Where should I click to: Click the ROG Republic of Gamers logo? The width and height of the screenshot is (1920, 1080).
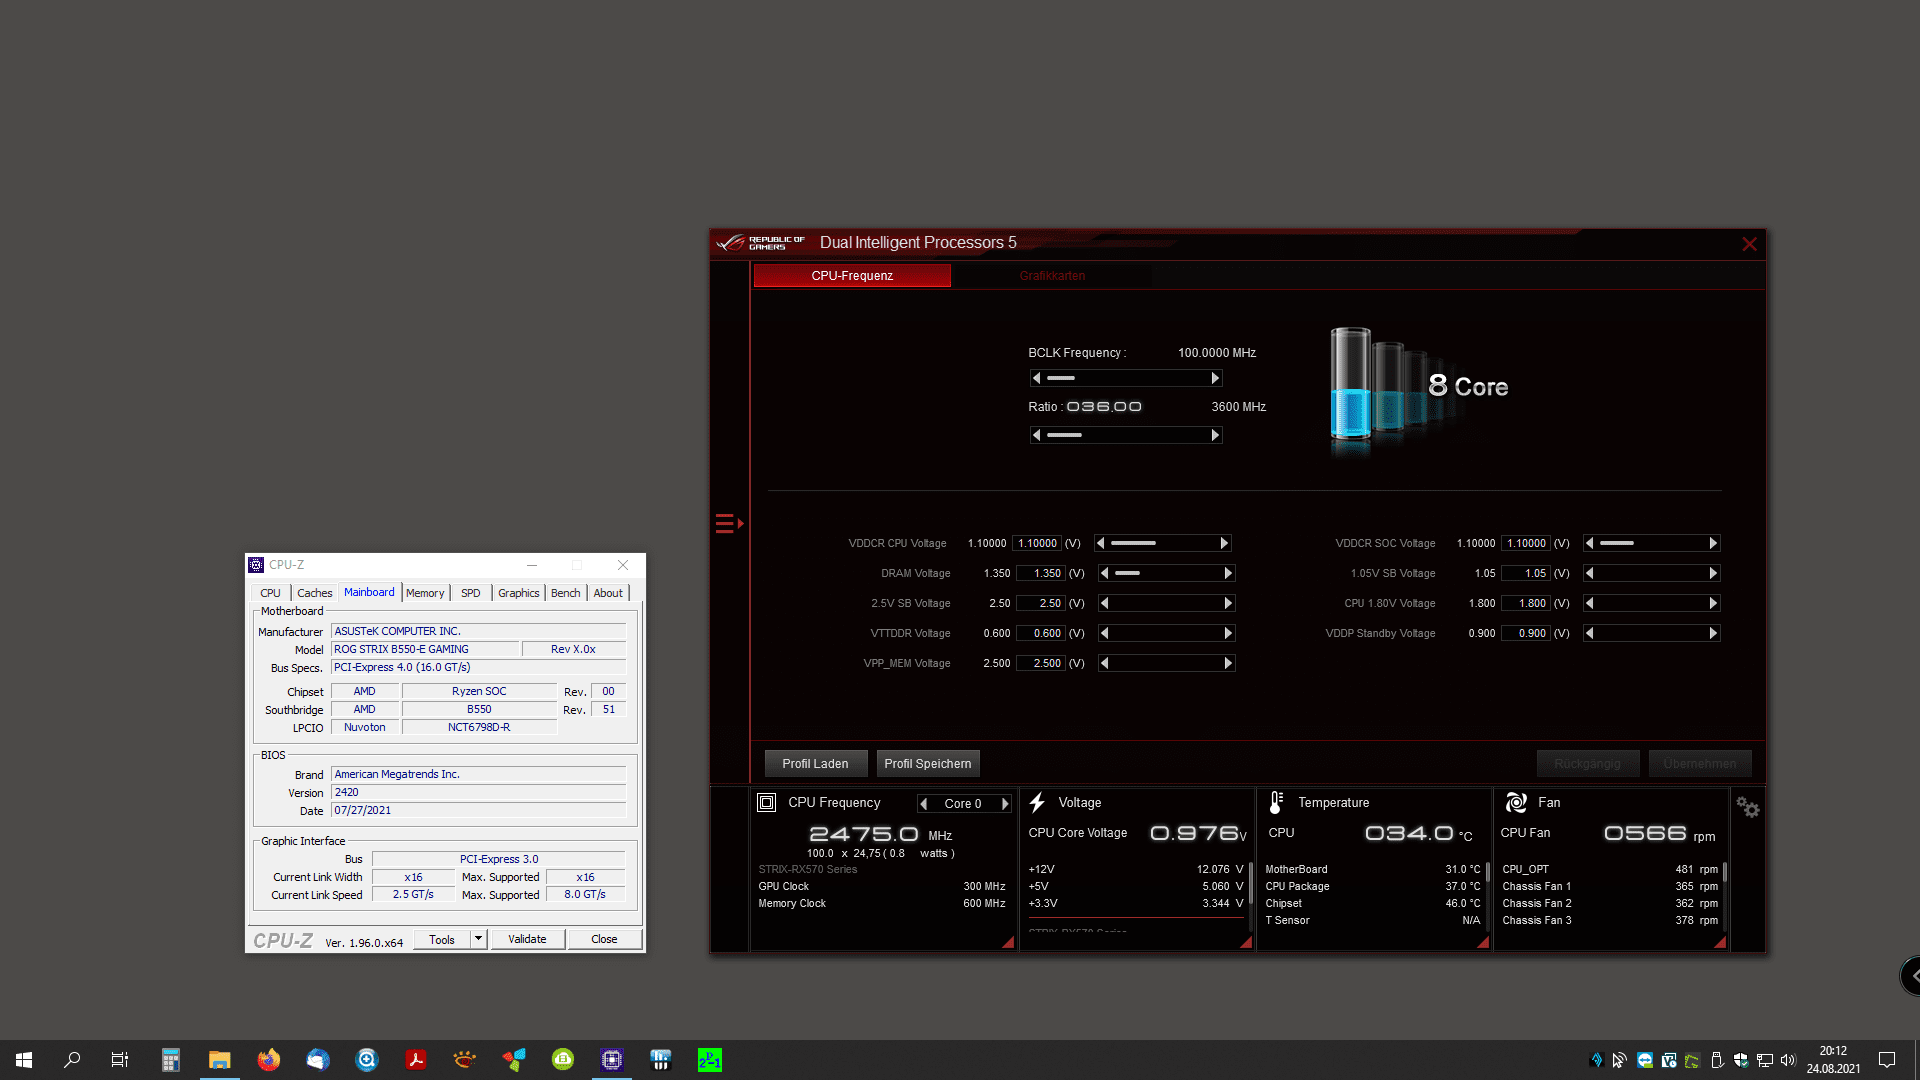click(760, 243)
